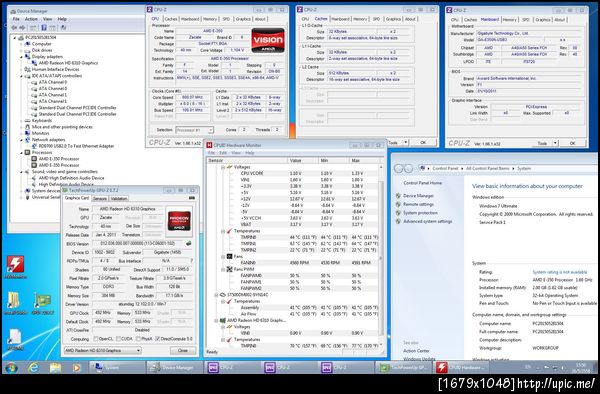Click the blue Help icon in Device Manager toolbar

(x=44, y=28)
